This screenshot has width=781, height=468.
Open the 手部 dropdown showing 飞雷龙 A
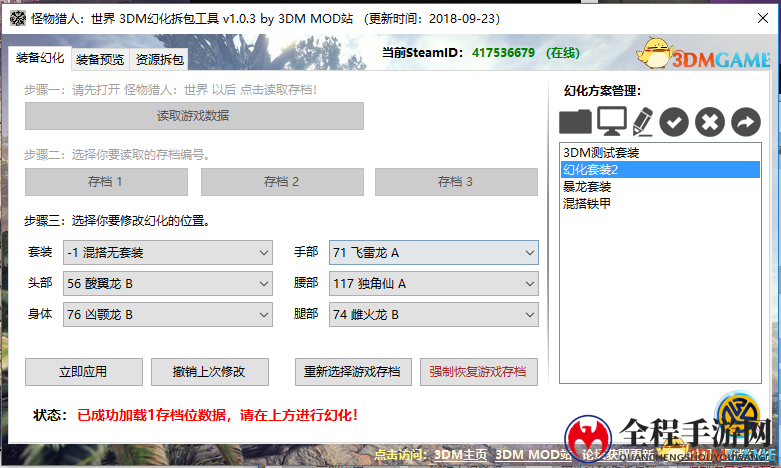(434, 252)
